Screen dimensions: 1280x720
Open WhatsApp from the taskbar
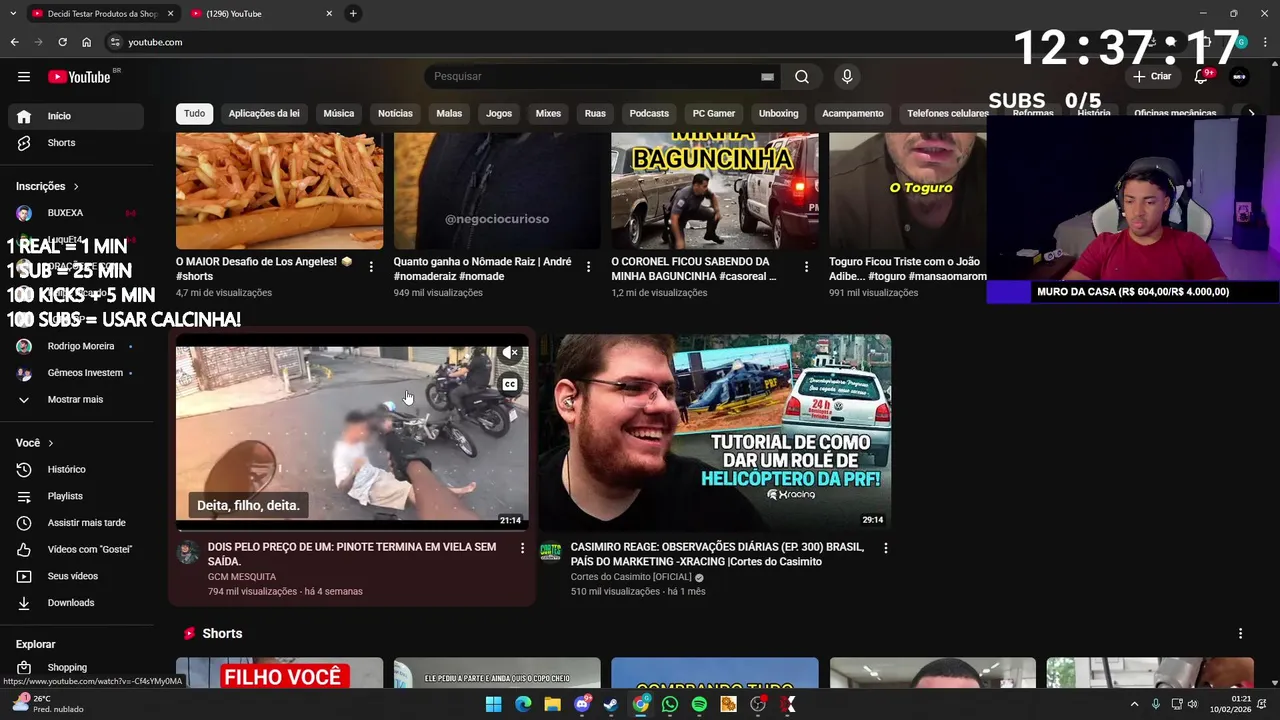point(670,704)
